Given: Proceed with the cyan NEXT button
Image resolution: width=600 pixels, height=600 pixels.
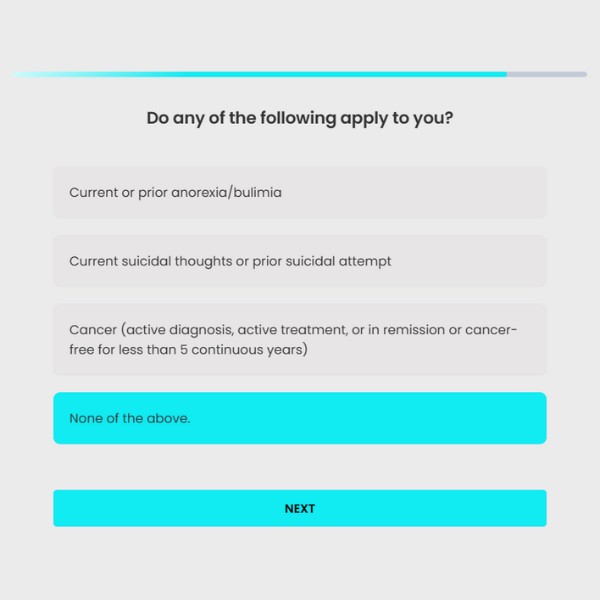Looking at the screenshot, I should [x=300, y=508].
